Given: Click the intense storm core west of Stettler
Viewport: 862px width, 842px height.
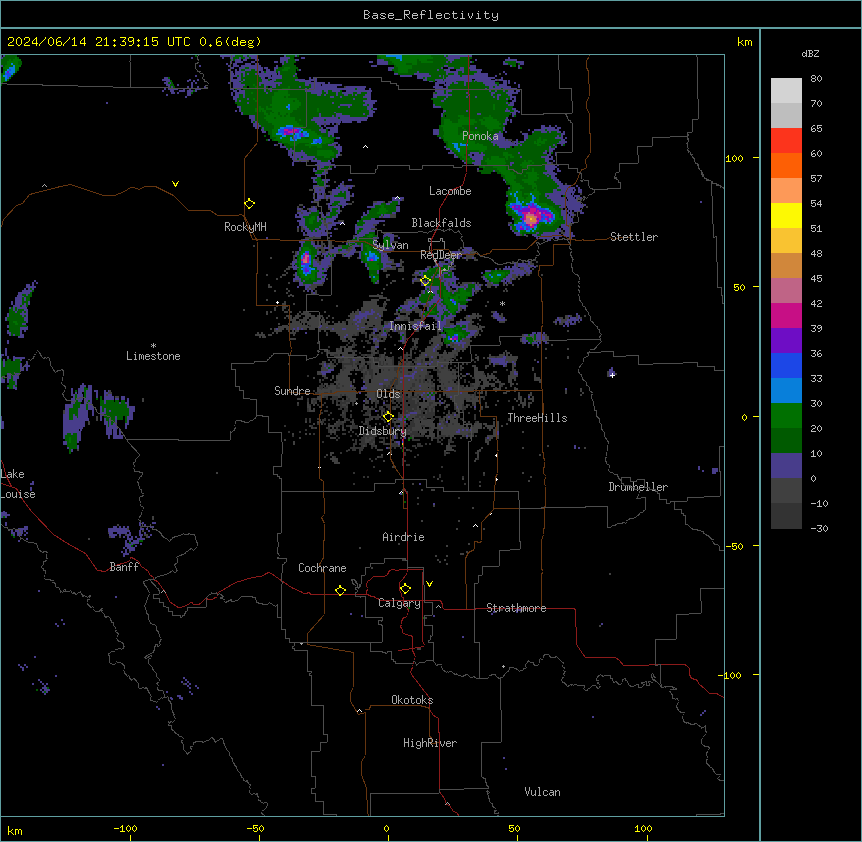Looking at the screenshot, I should (x=531, y=218).
